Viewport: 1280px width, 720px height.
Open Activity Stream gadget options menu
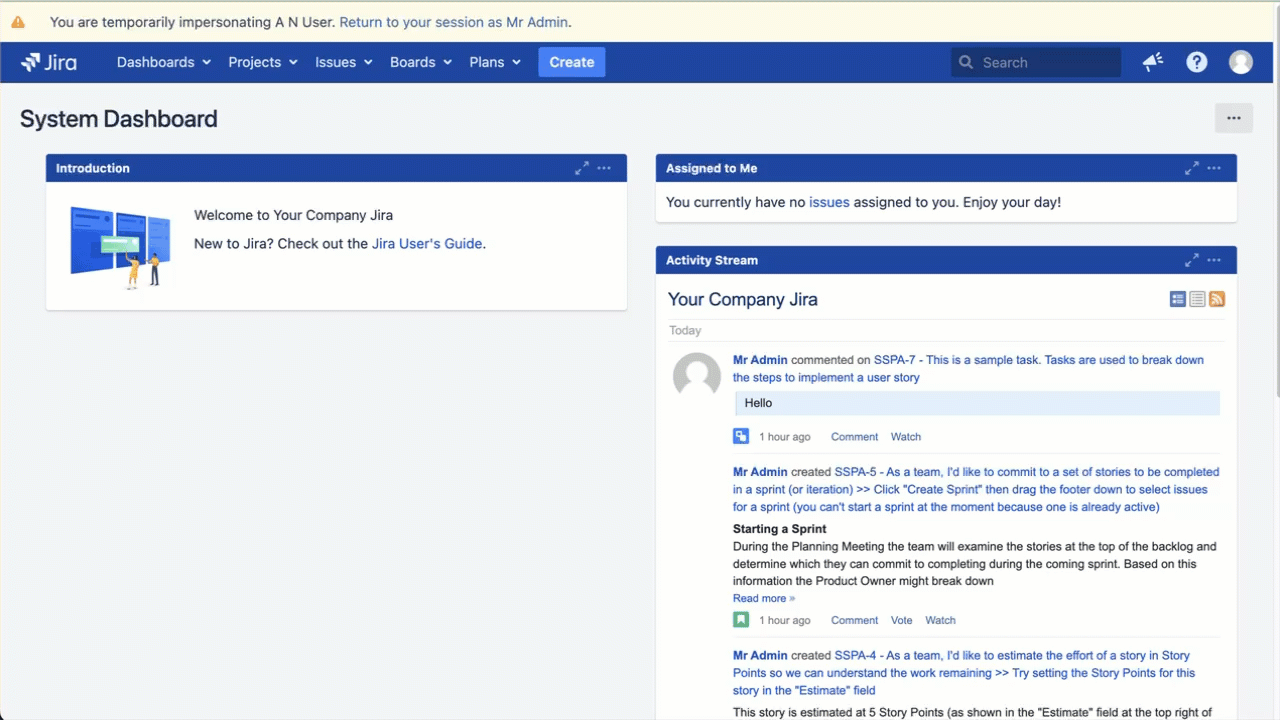[1214, 260]
